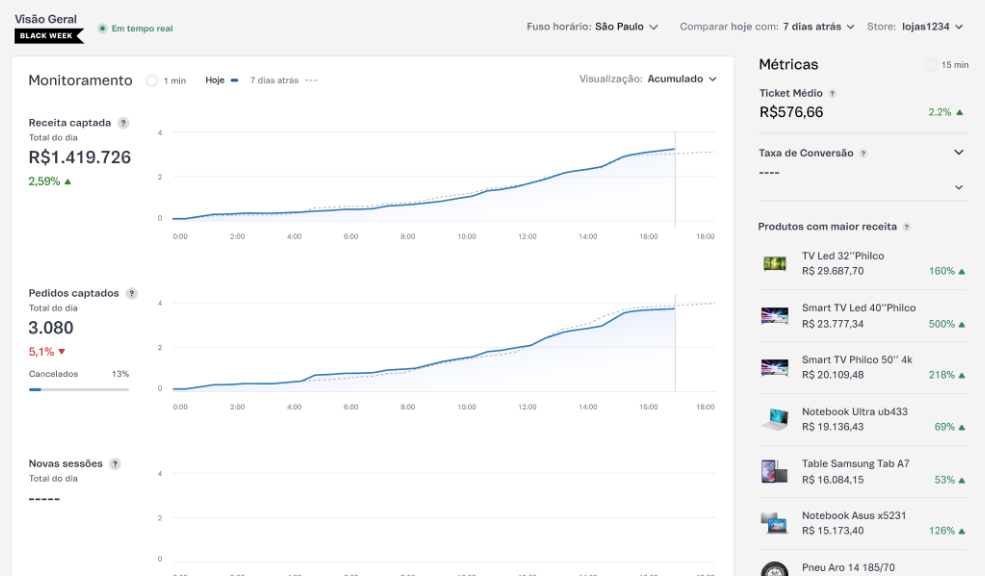Select Notebook Ultra ub433 product row
The height and width of the screenshot is (576, 985).
[x=862, y=419]
